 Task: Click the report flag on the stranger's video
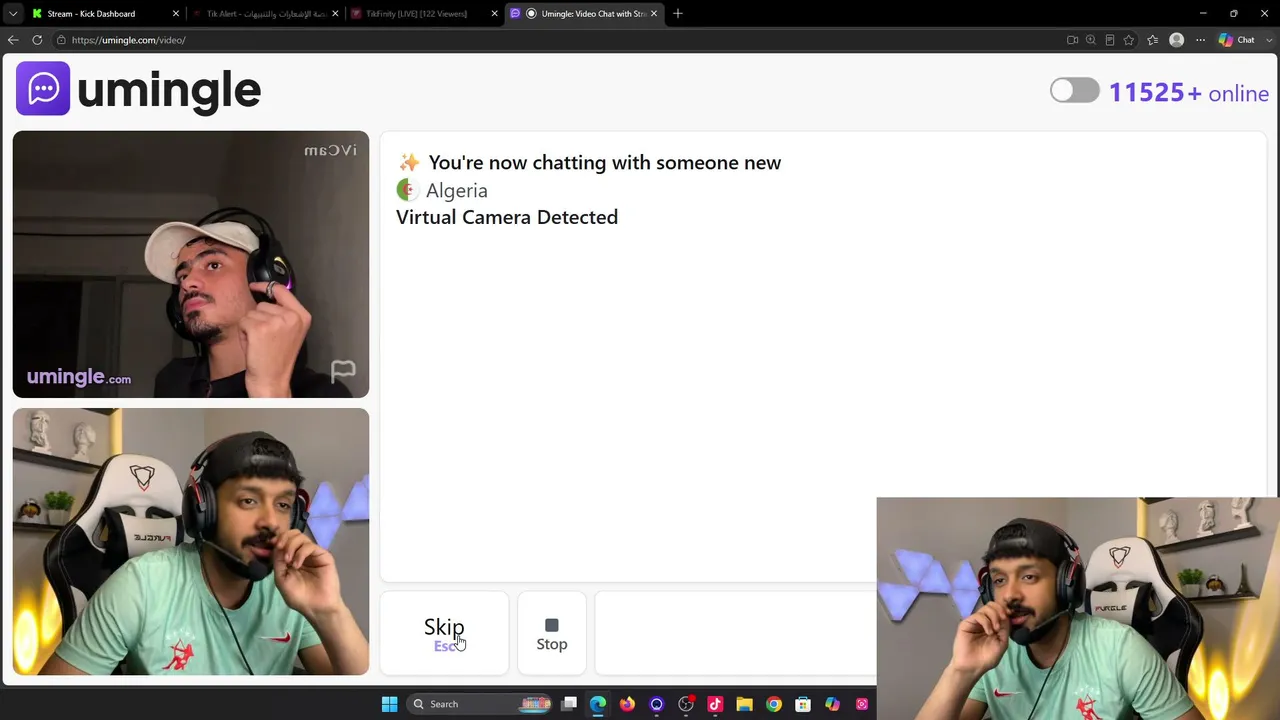343,372
